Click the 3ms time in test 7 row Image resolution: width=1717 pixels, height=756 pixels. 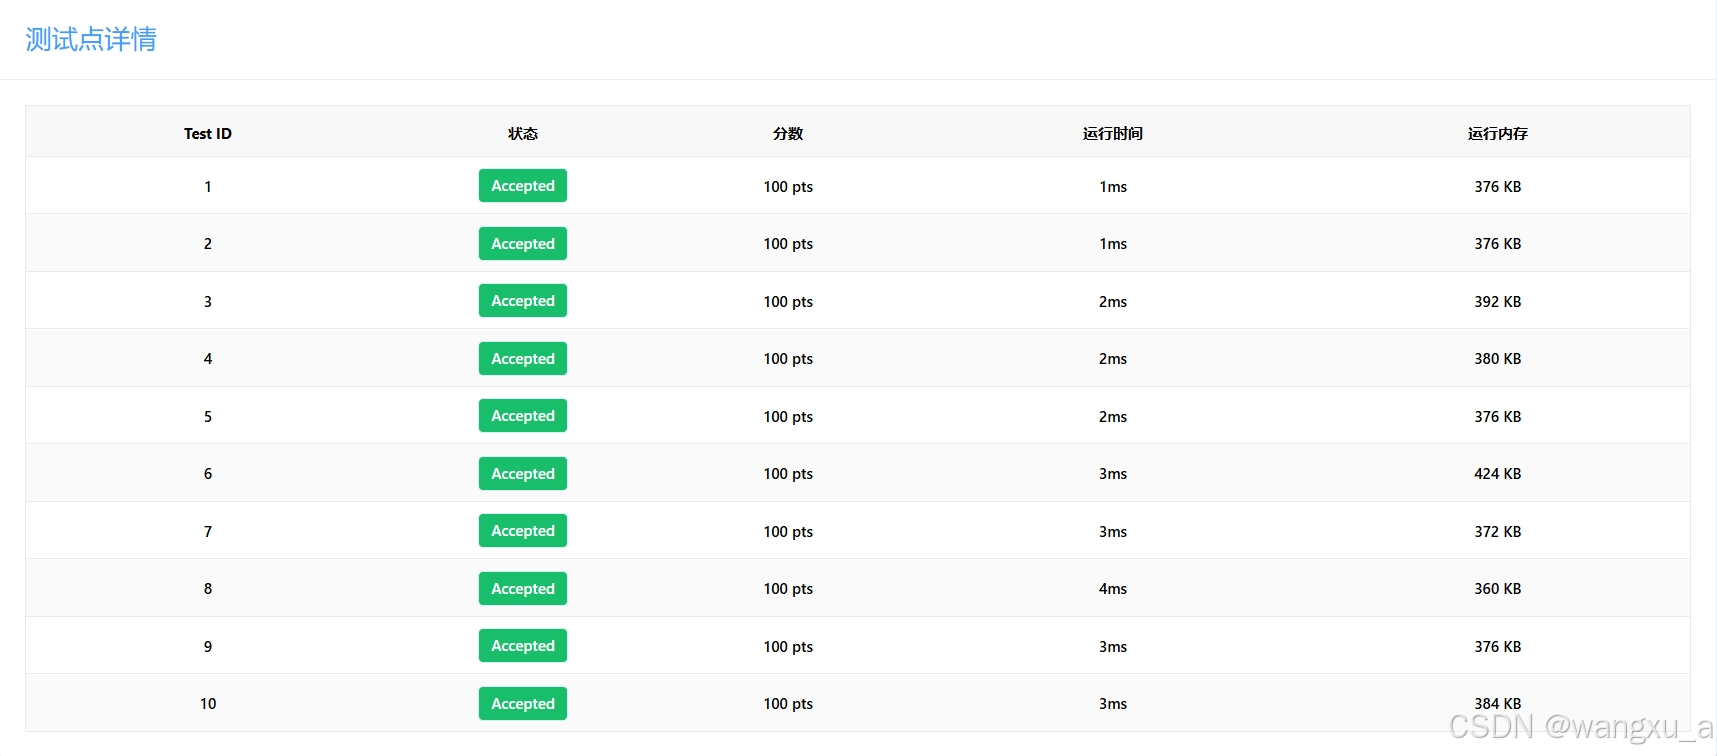coord(1113,532)
